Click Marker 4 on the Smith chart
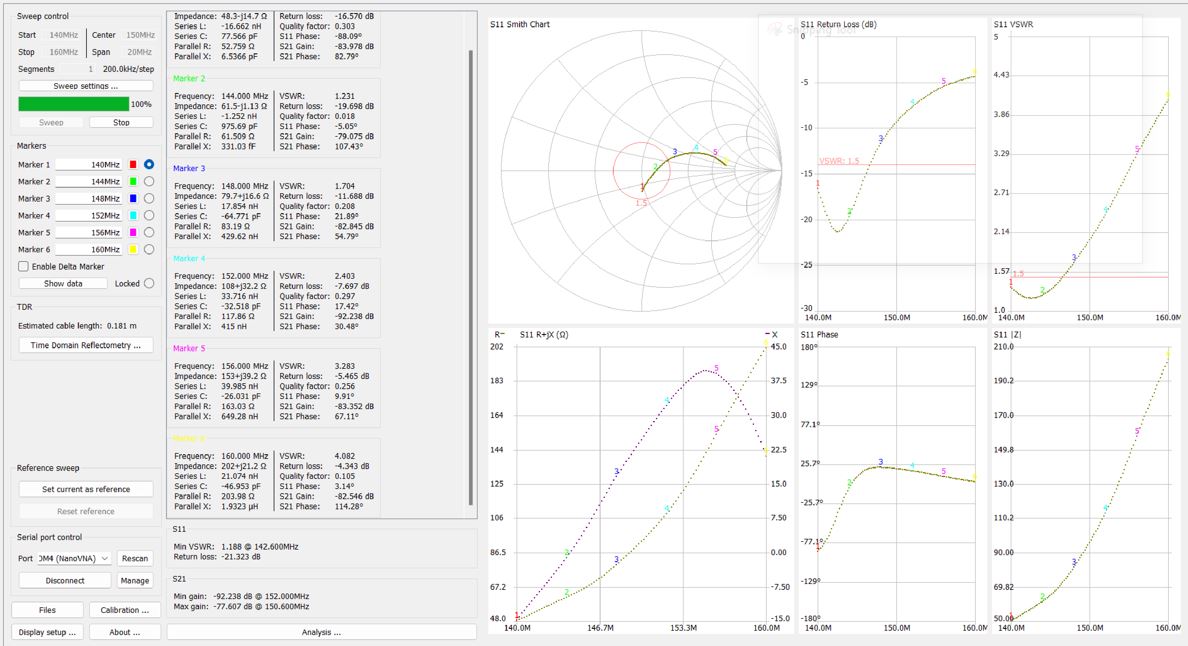This screenshot has width=1188, height=646. point(696,148)
